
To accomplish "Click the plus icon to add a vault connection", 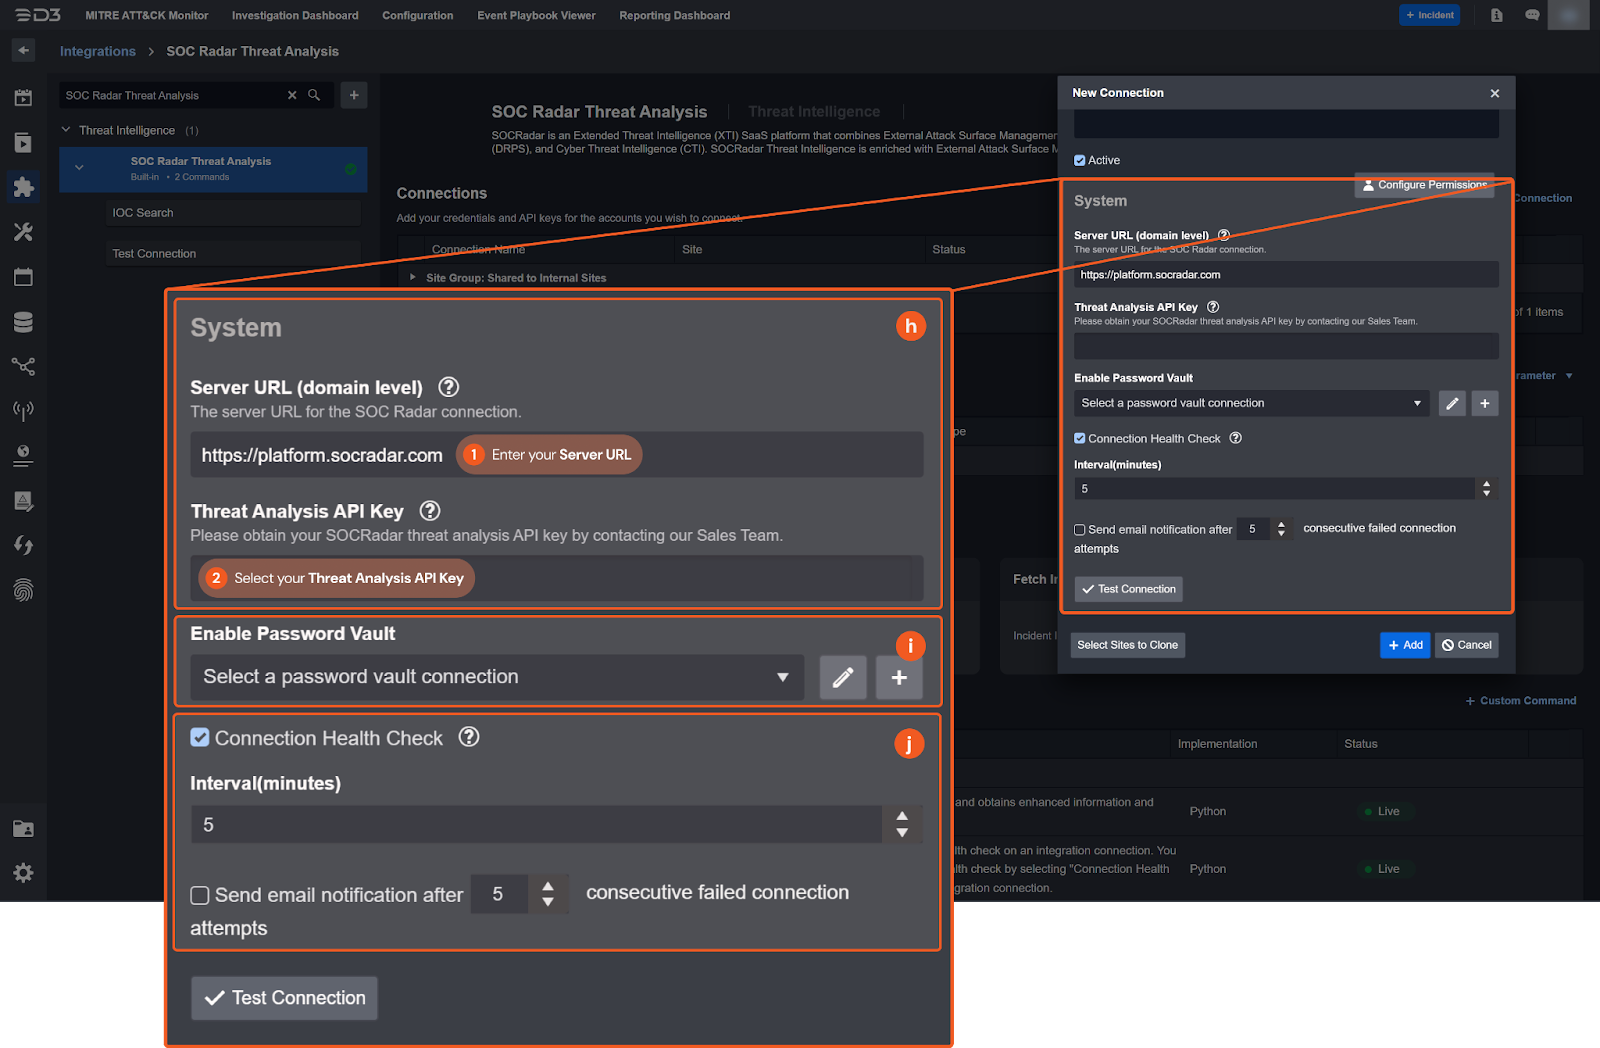I will (898, 677).
